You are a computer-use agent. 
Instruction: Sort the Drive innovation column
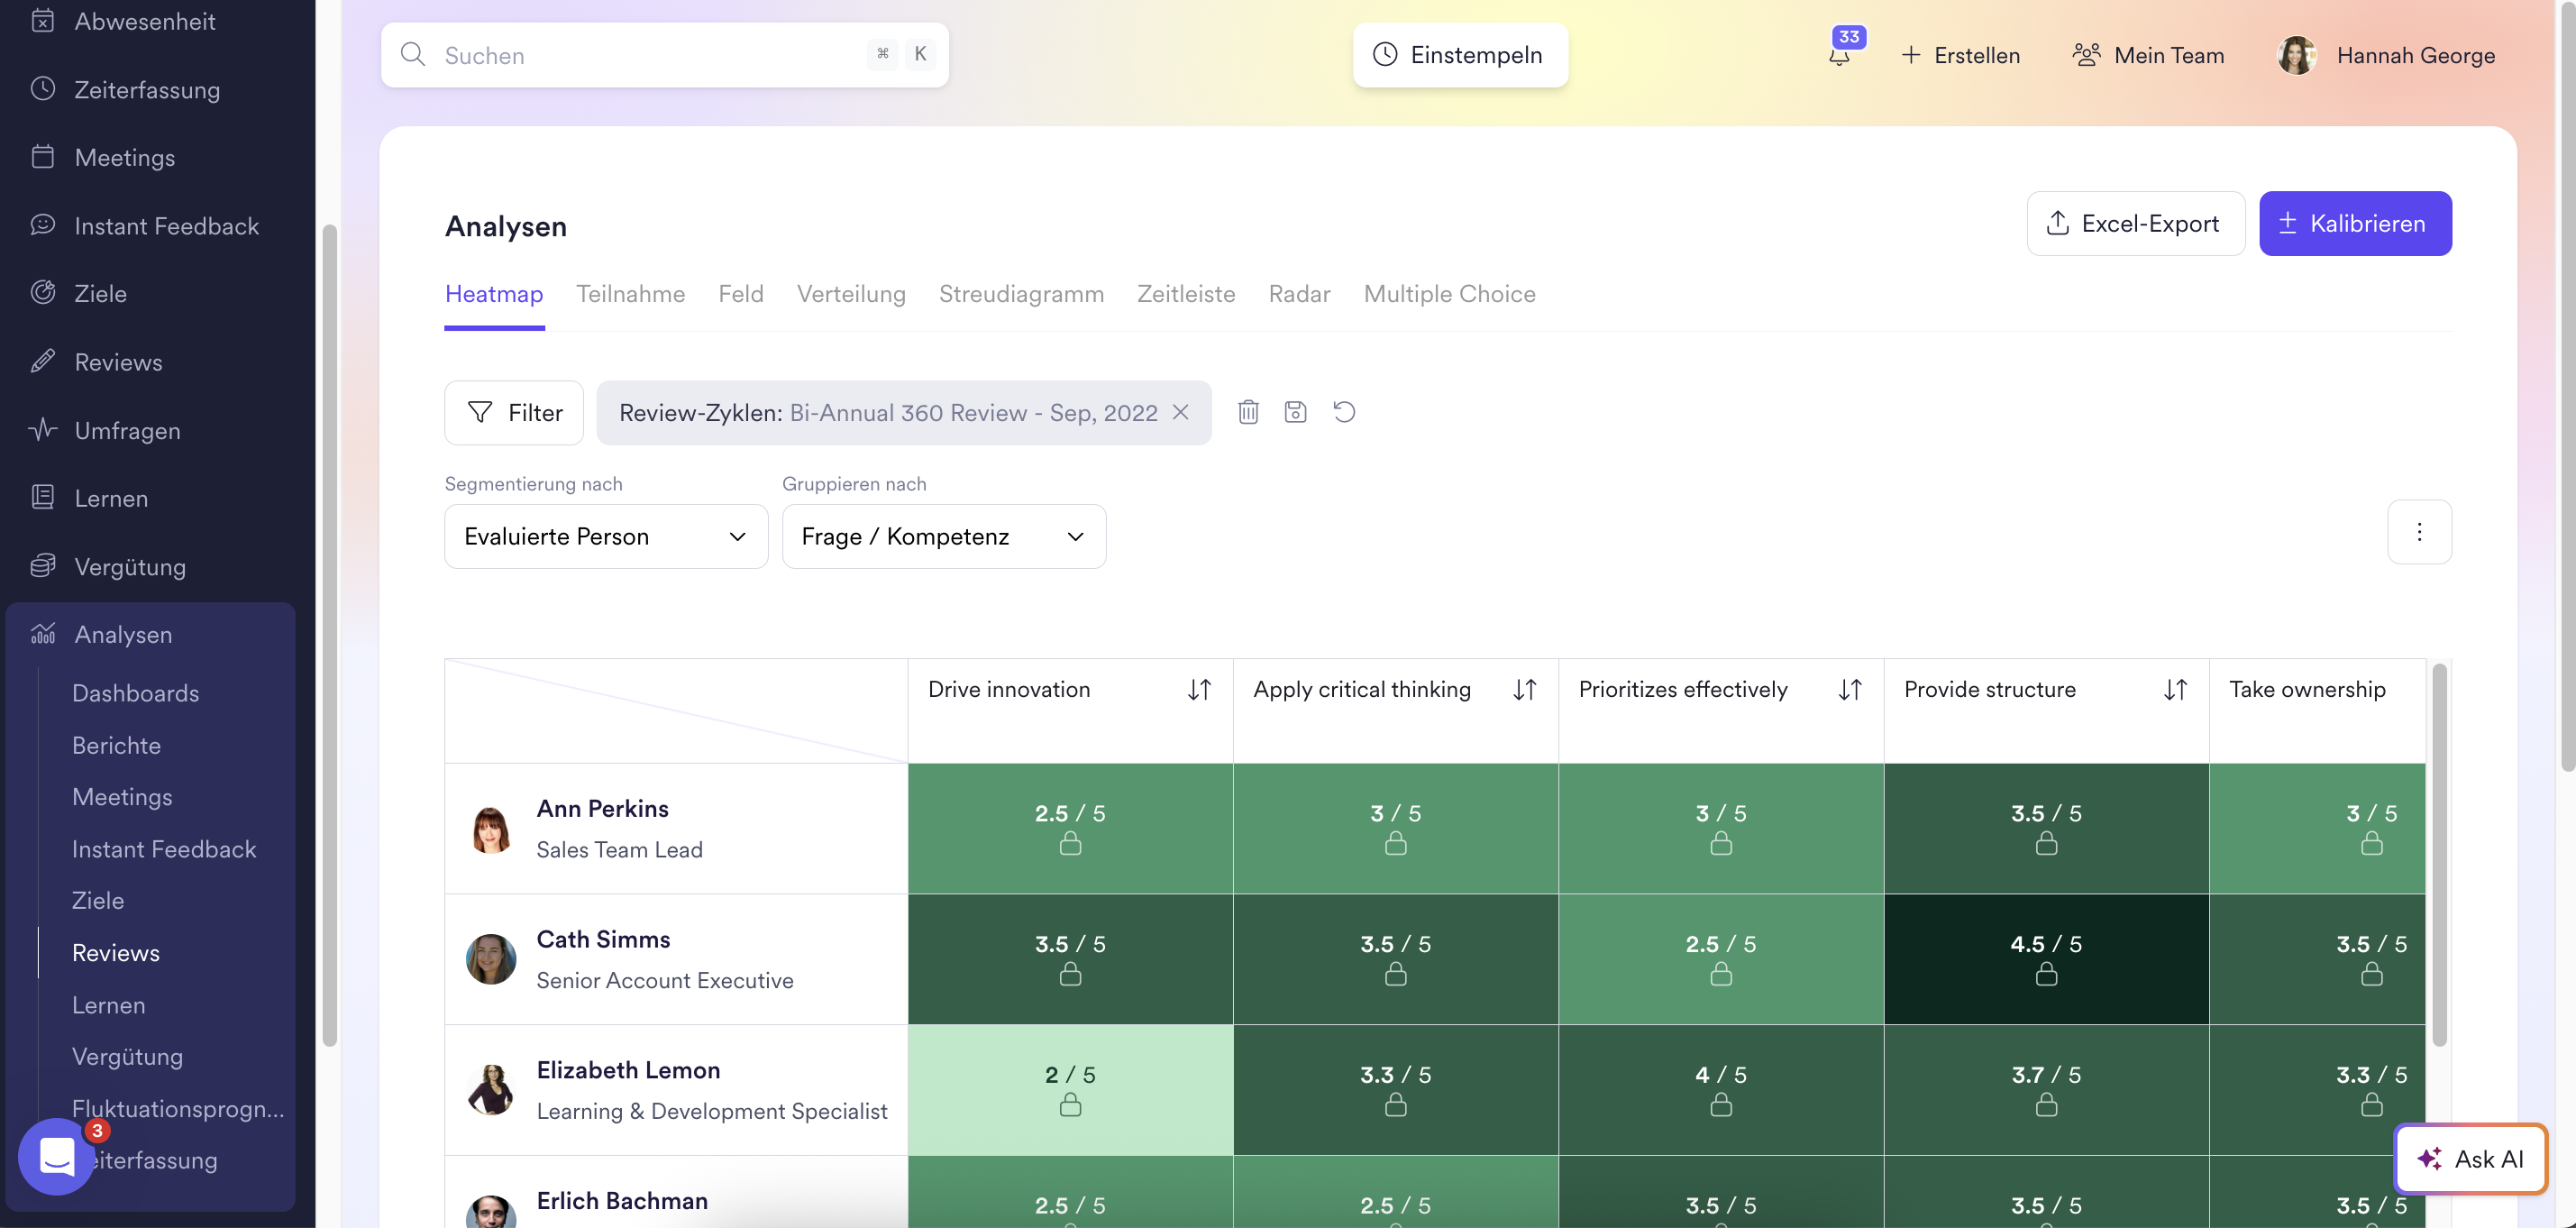[1198, 689]
